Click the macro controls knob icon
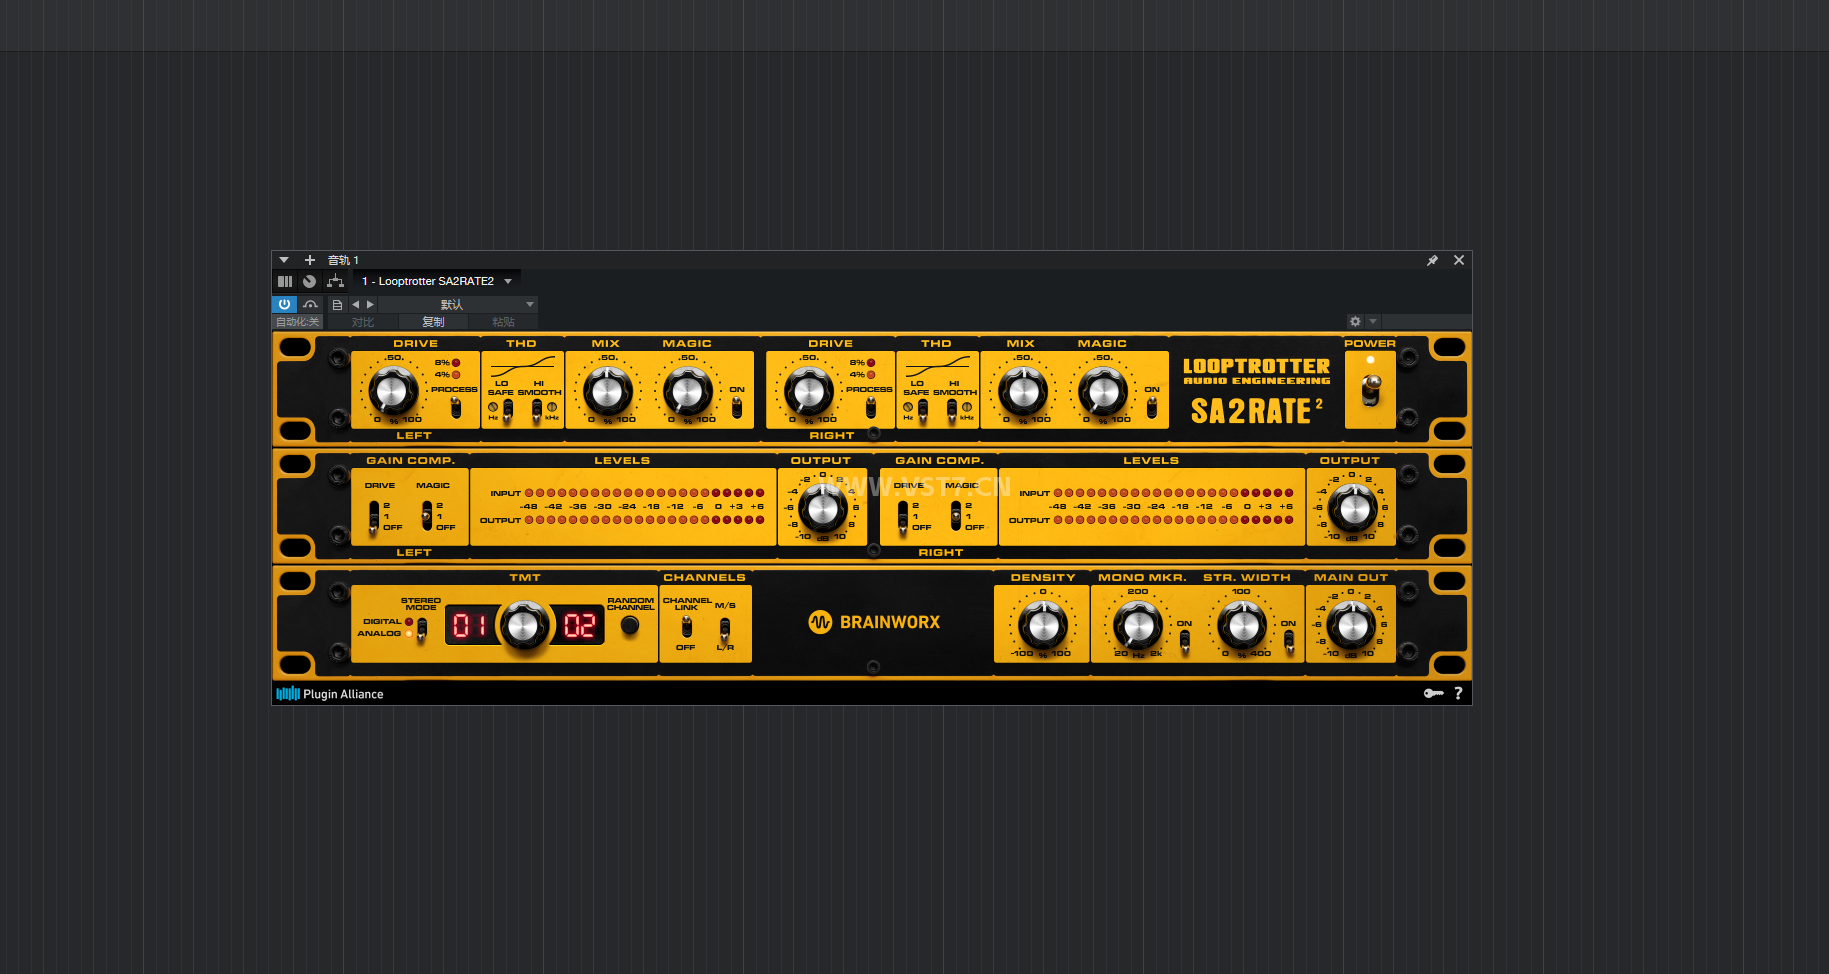1829x974 pixels. (x=309, y=281)
